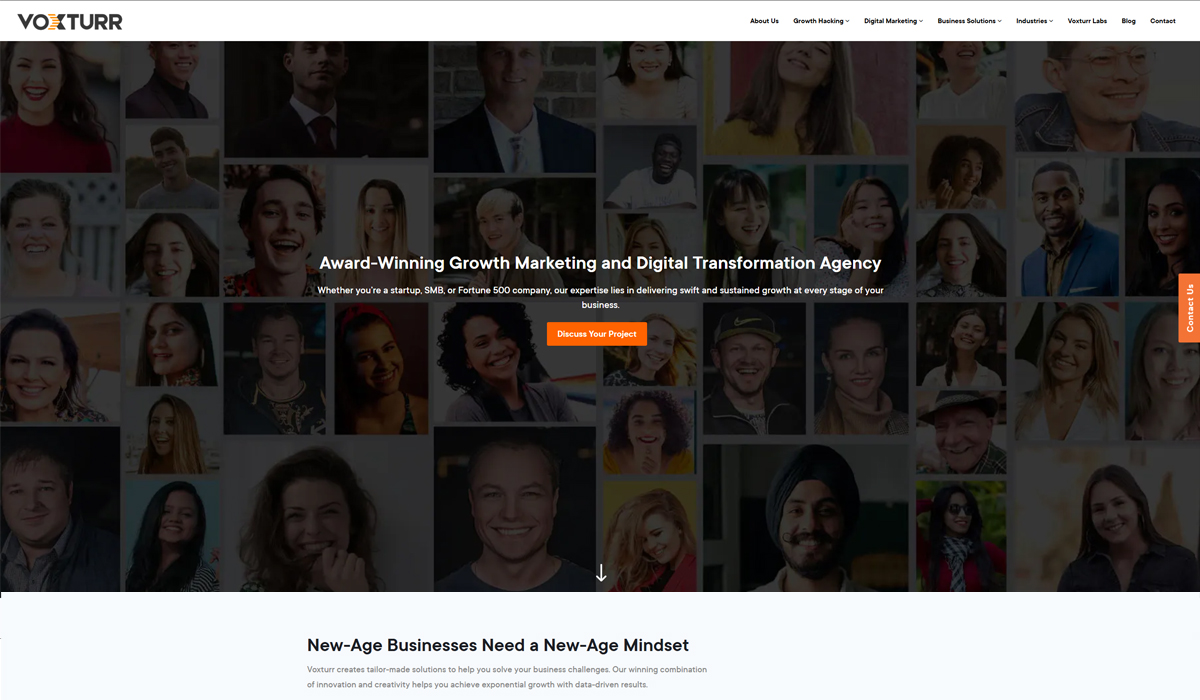Click the white down arrow in hero
1200x700 pixels.
pos(601,573)
